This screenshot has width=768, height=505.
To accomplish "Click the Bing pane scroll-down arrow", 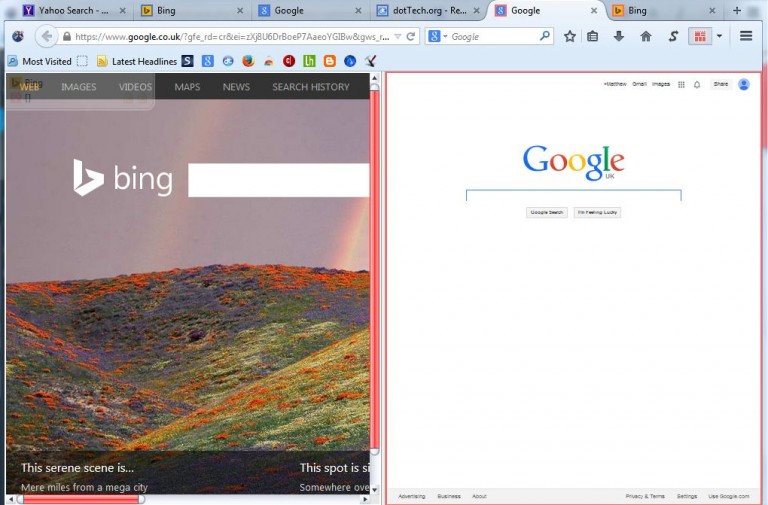I will 375,489.
